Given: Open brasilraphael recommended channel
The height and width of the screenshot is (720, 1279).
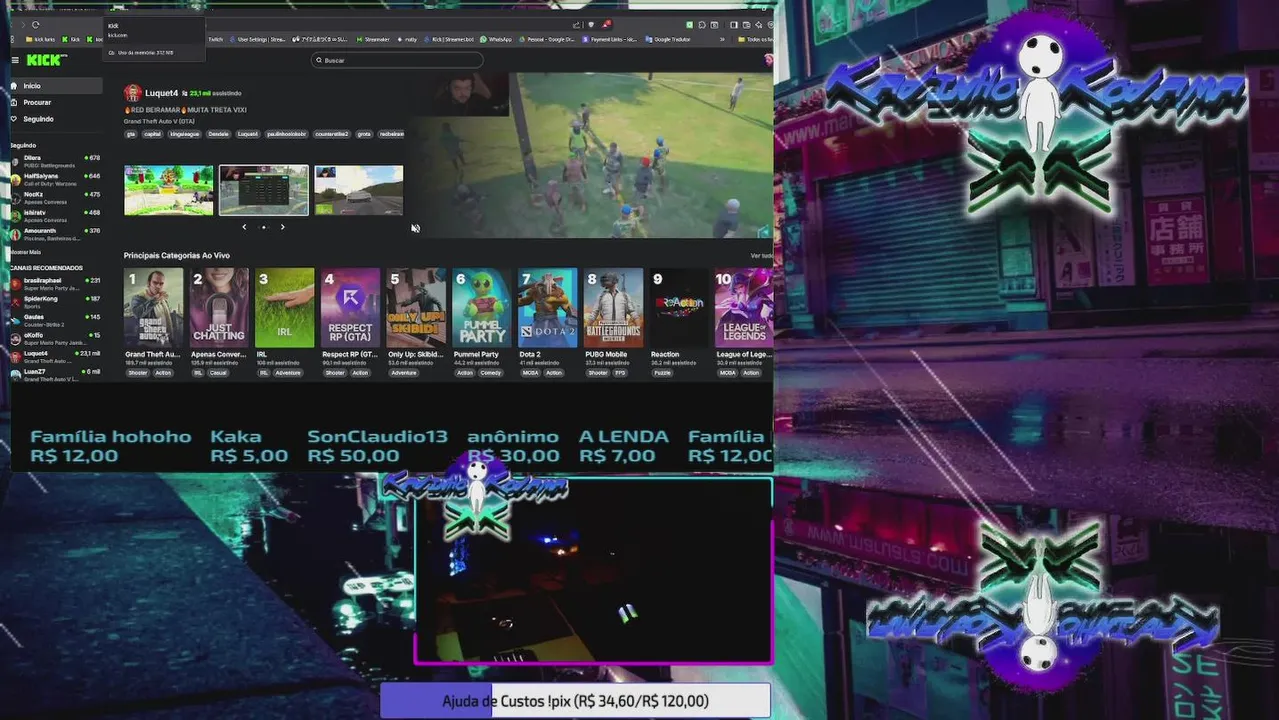Looking at the screenshot, I should pos(56,283).
